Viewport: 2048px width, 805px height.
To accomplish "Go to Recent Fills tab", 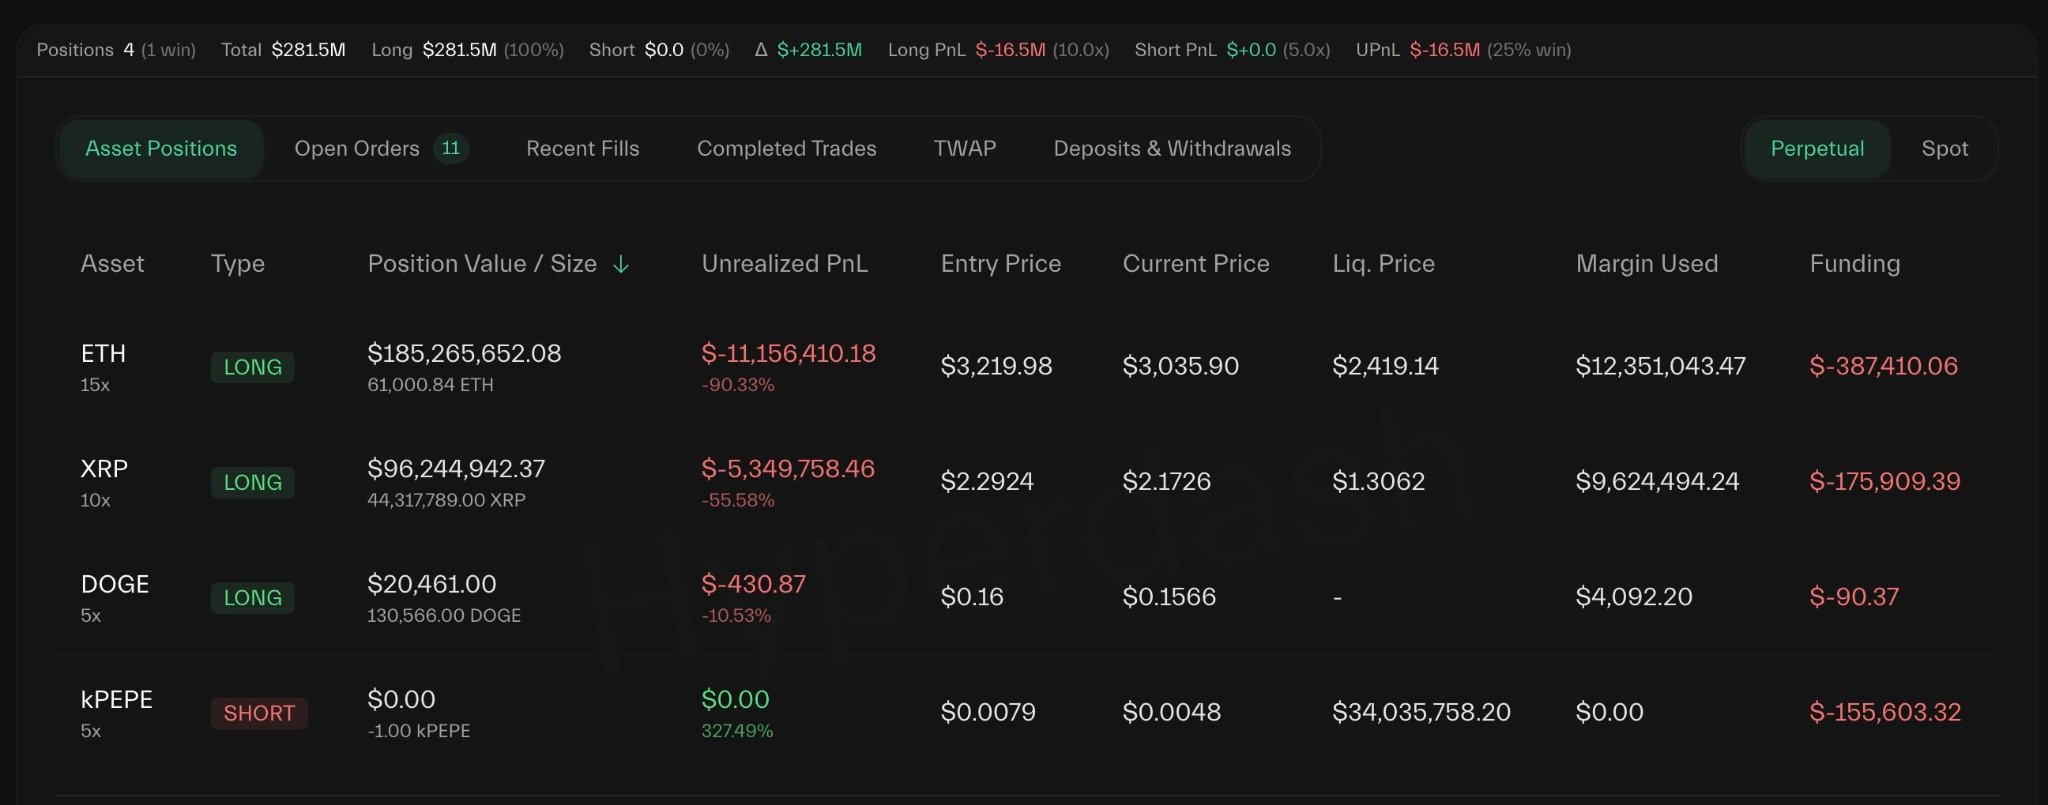I will click(582, 148).
